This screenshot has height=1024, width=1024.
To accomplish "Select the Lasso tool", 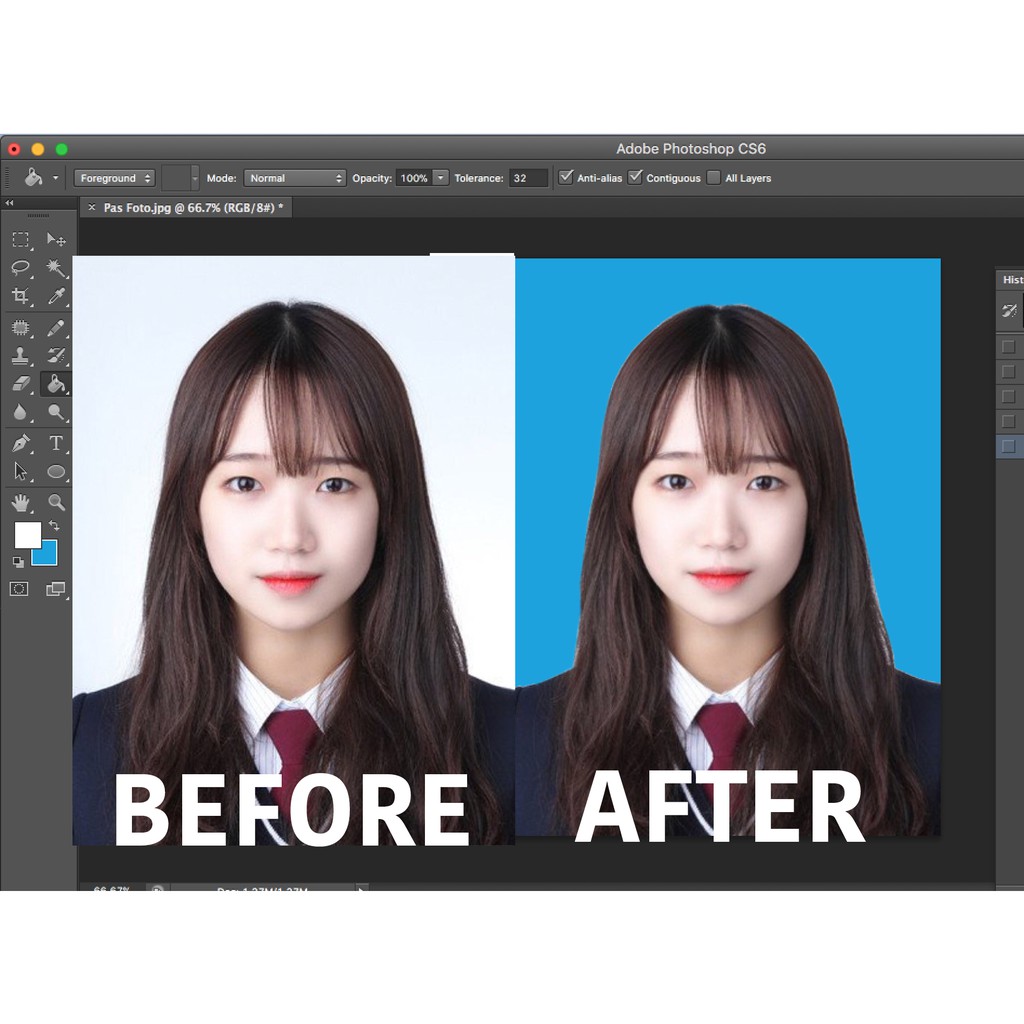I will (22, 268).
